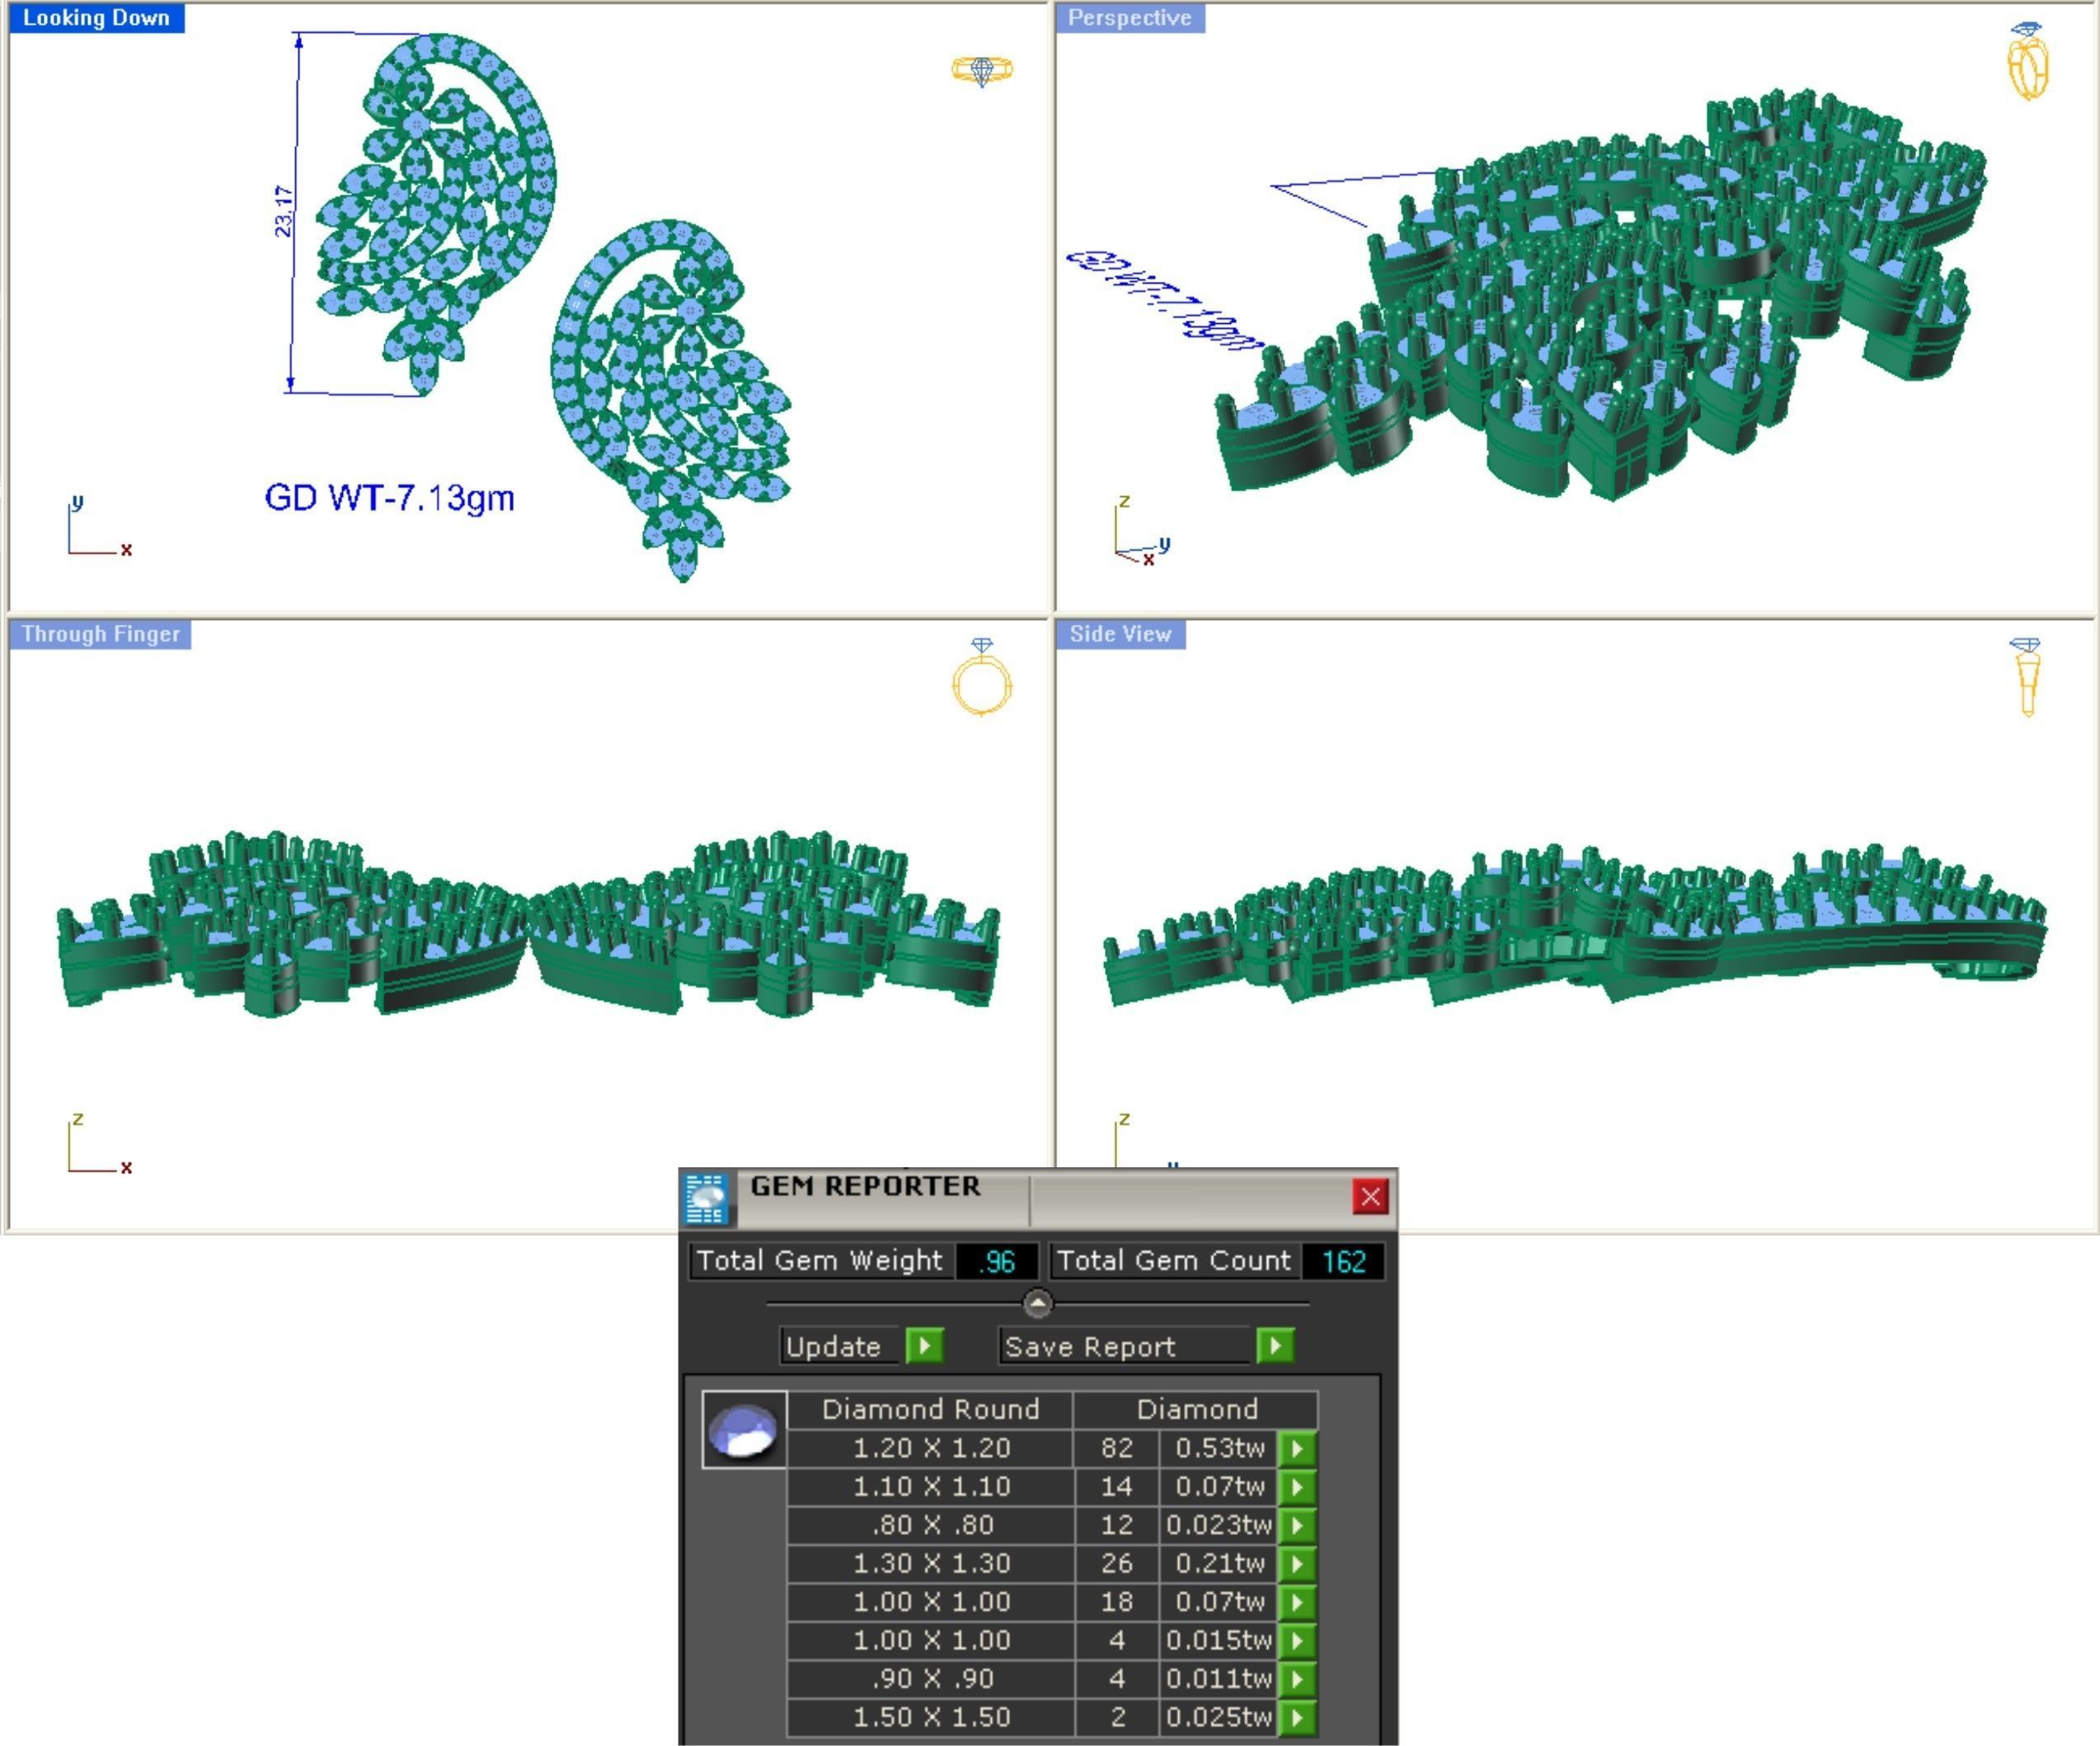2100x1746 pixels.
Task: Click the ring icon in Side View viewport
Action: 2026,677
